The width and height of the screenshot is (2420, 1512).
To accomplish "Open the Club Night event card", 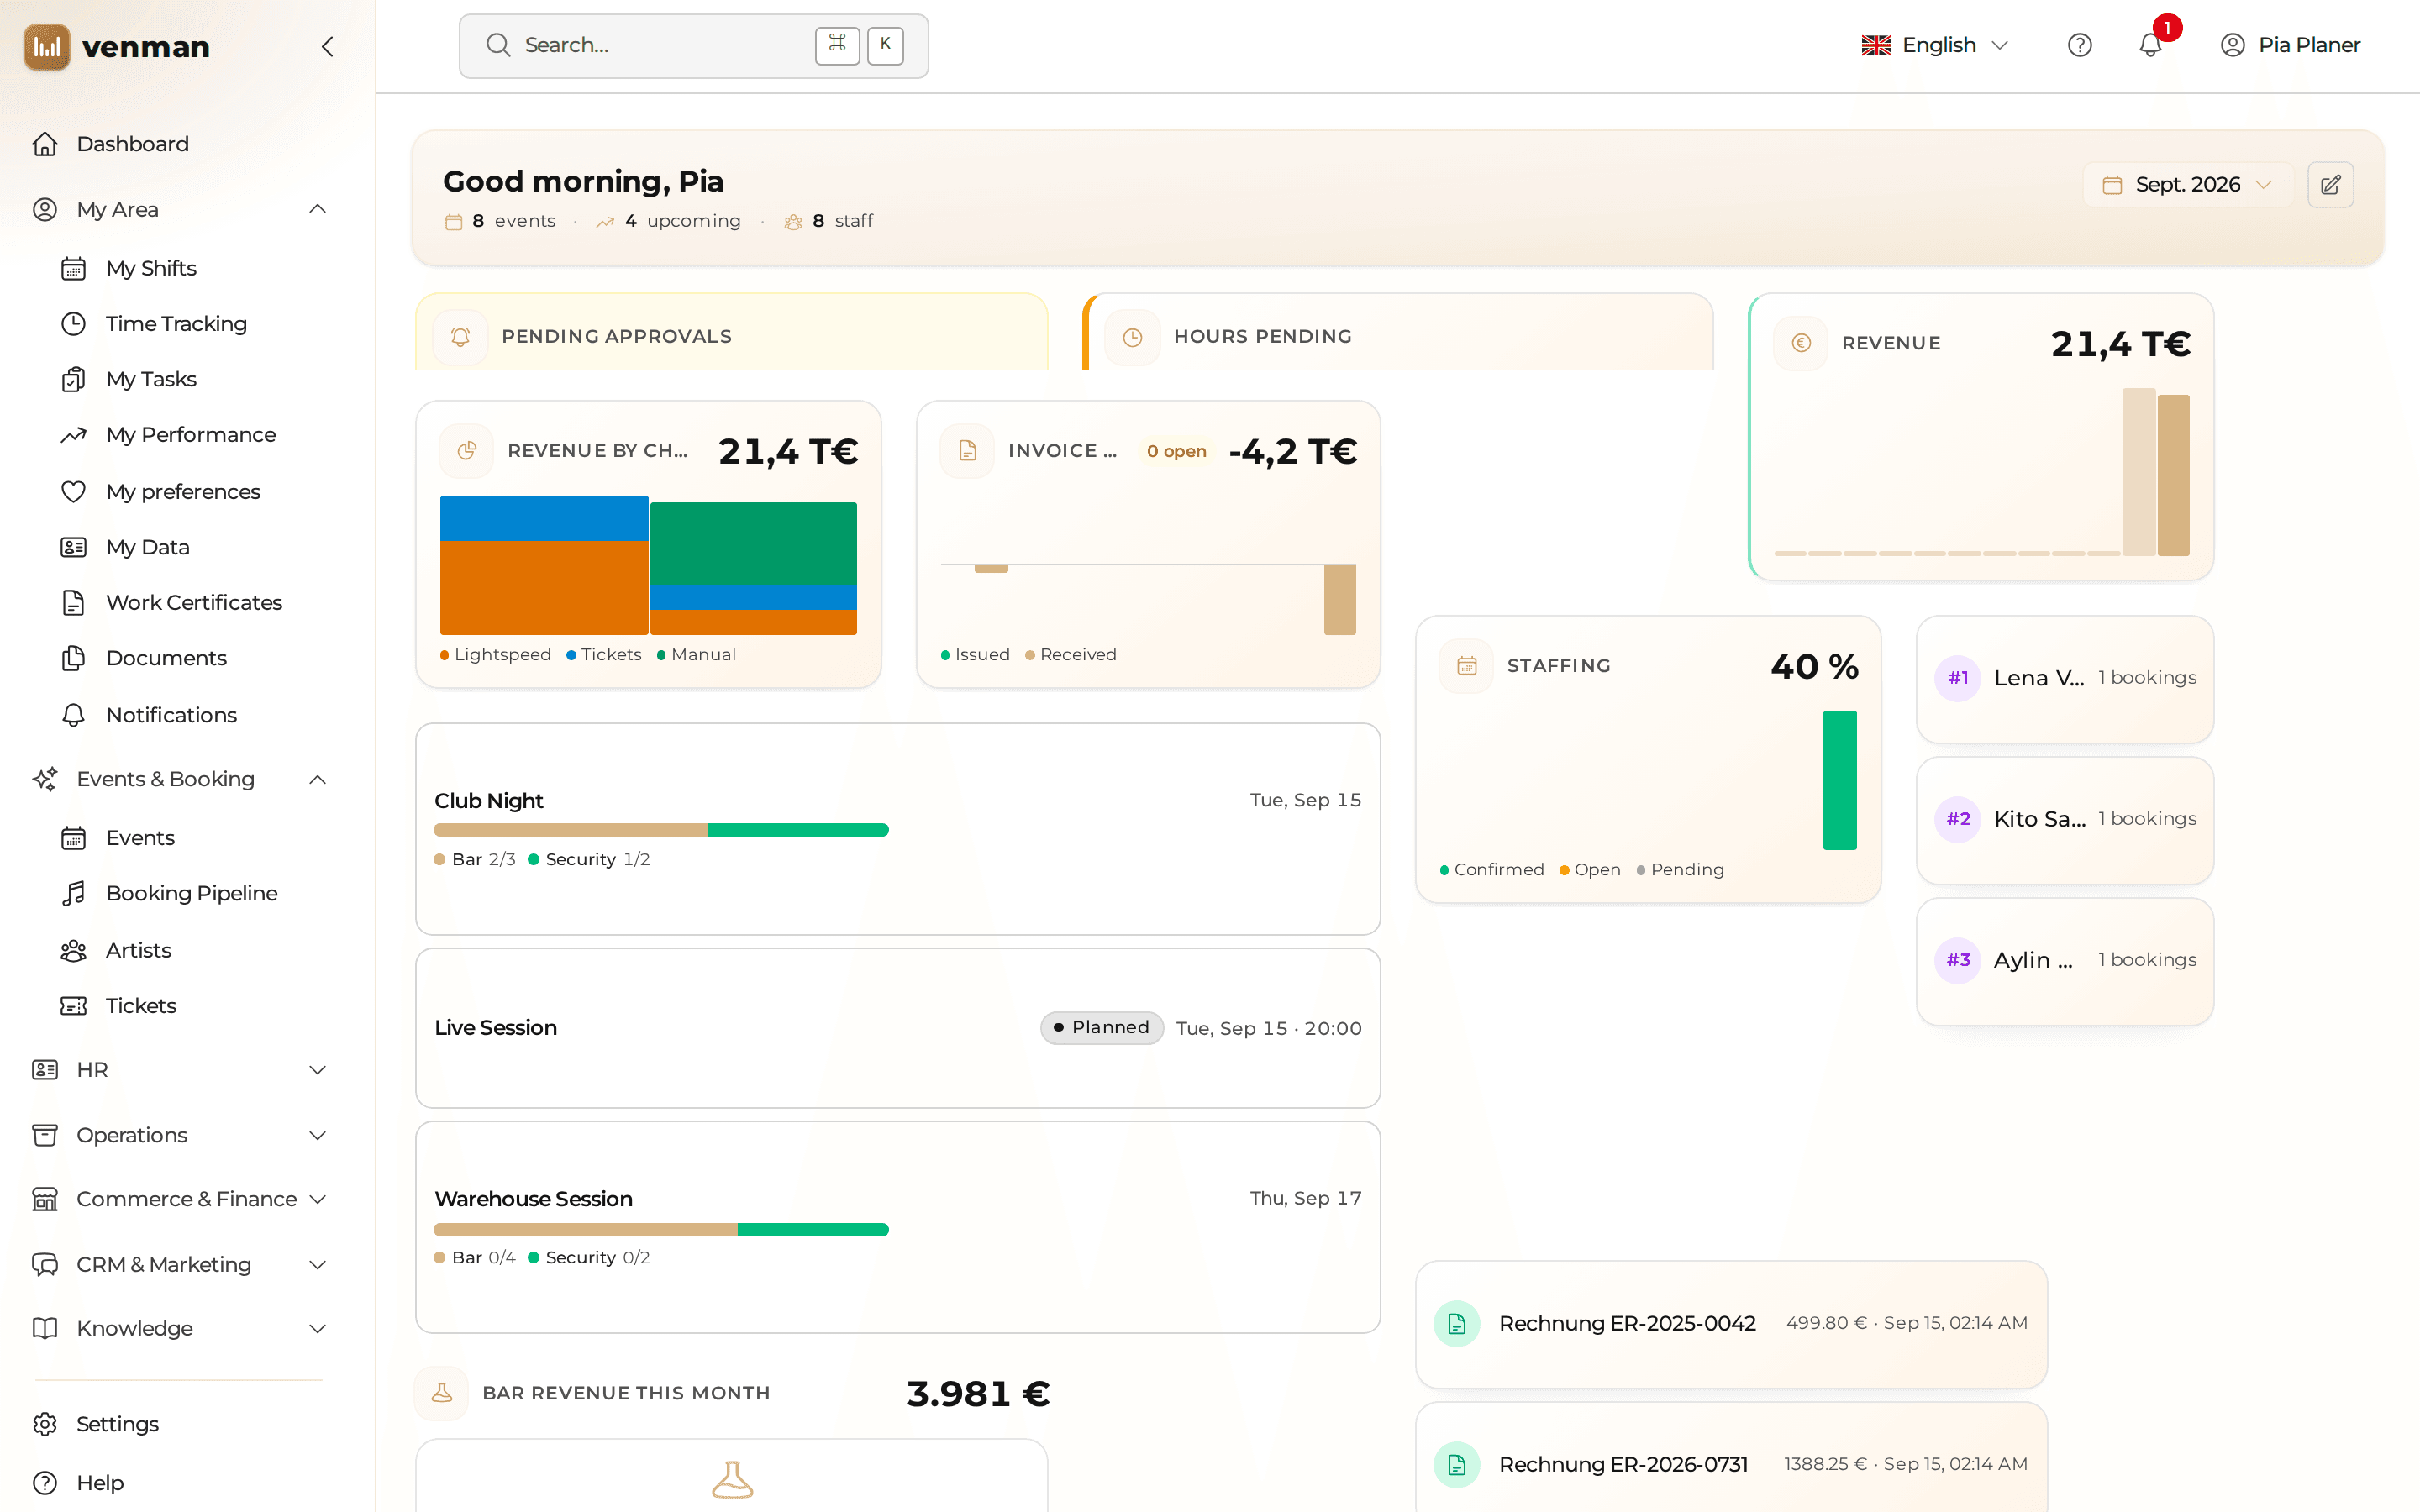I will click(898, 829).
